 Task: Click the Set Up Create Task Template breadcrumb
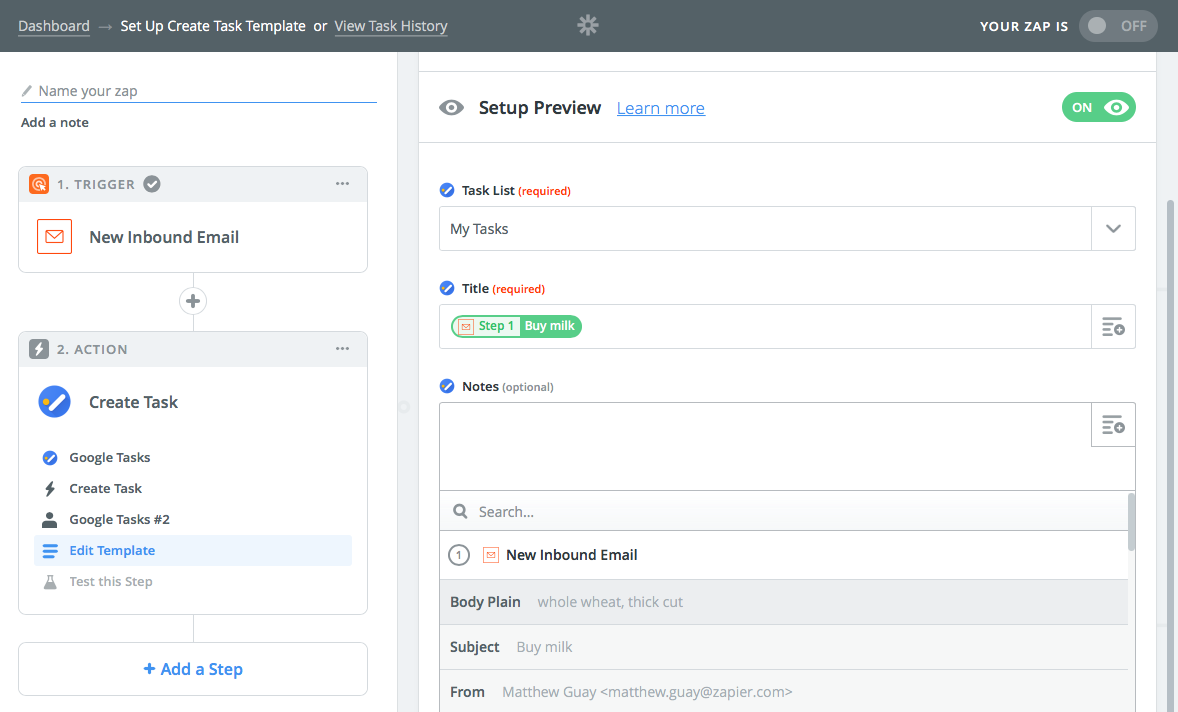pyautogui.click(x=213, y=26)
